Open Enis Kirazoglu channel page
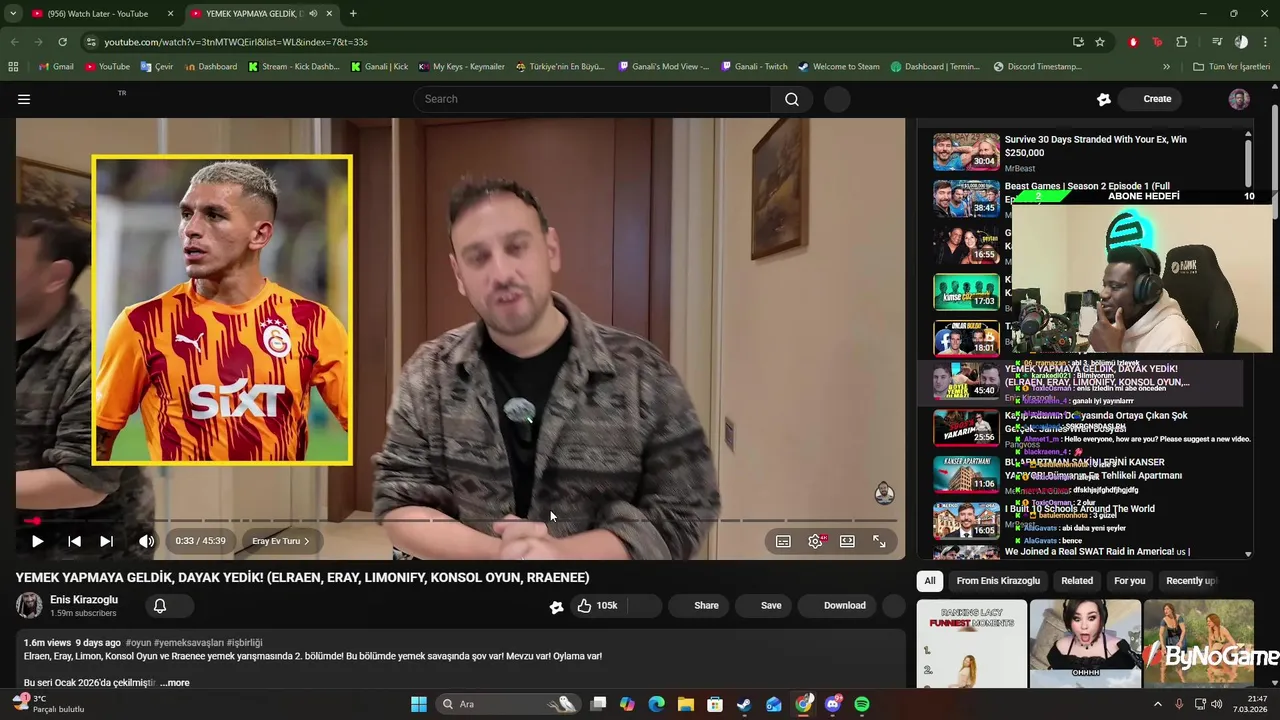Image resolution: width=1280 pixels, height=720 pixels. (x=84, y=600)
